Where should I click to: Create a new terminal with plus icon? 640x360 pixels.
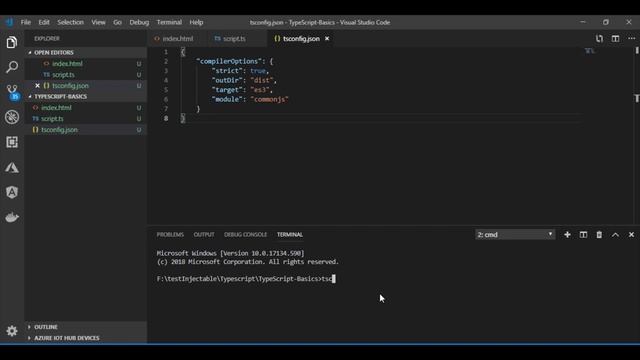567,235
